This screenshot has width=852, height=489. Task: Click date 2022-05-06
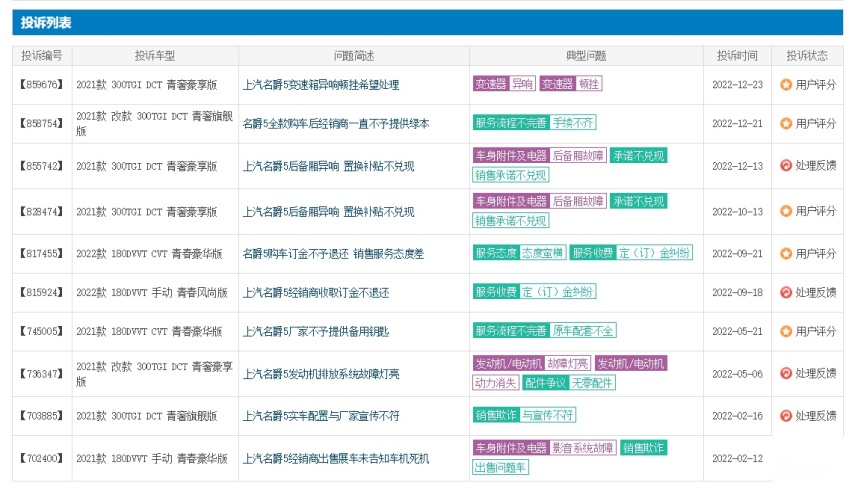[x=737, y=374]
